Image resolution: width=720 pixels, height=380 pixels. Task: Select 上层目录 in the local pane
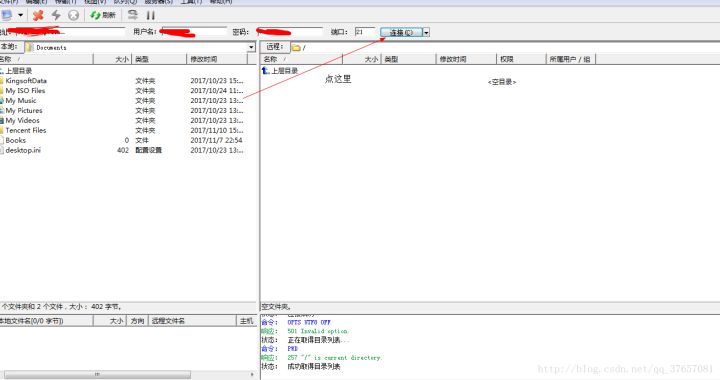coord(18,71)
